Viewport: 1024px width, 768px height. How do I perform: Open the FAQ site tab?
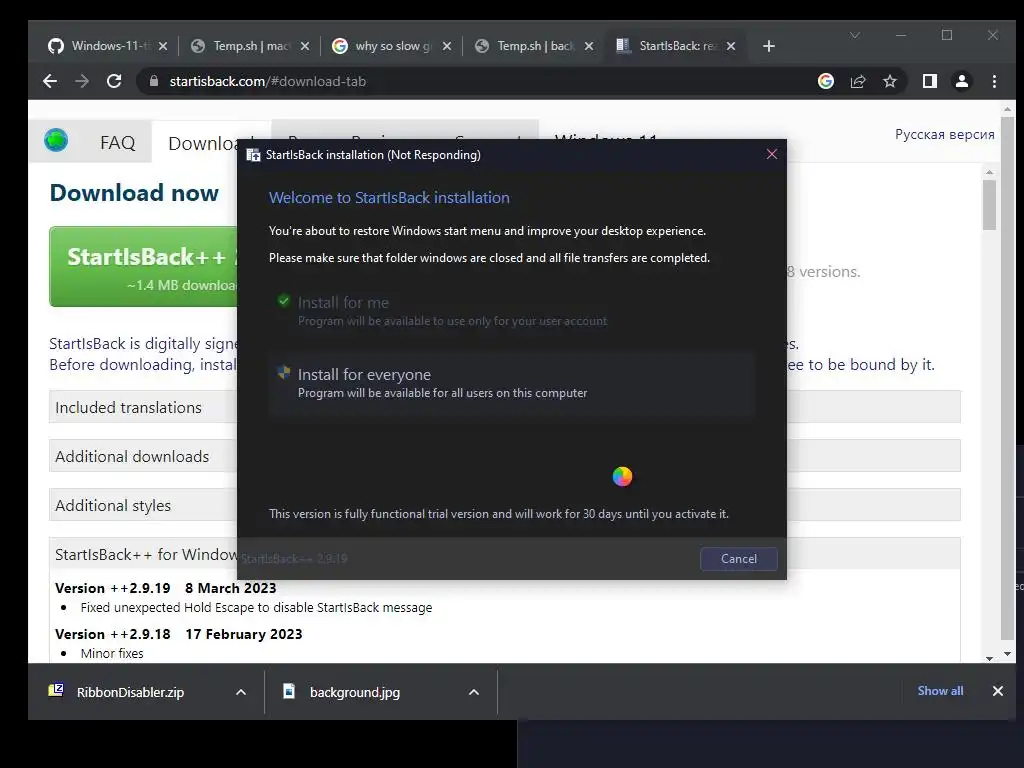tap(118, 142)
